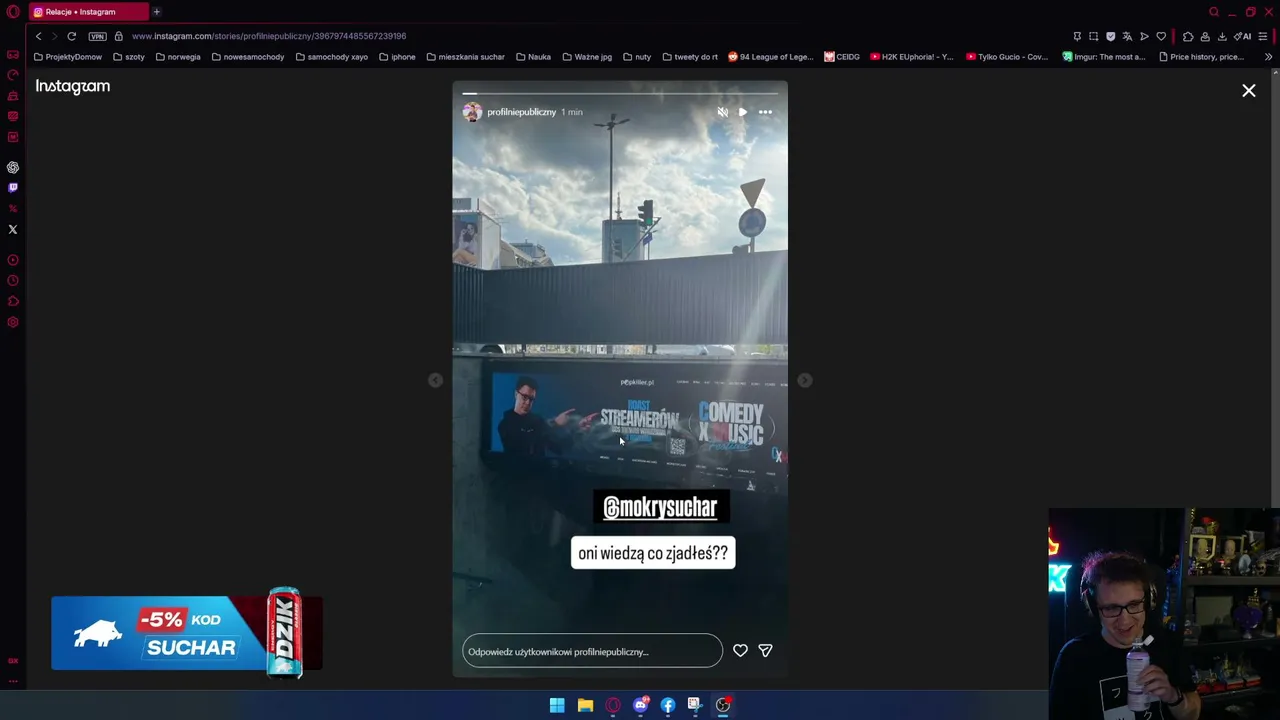This screenshot has height=720, width=1280.
Task: Open the Easy Setup sliders icon
Action: [1263, 36]
